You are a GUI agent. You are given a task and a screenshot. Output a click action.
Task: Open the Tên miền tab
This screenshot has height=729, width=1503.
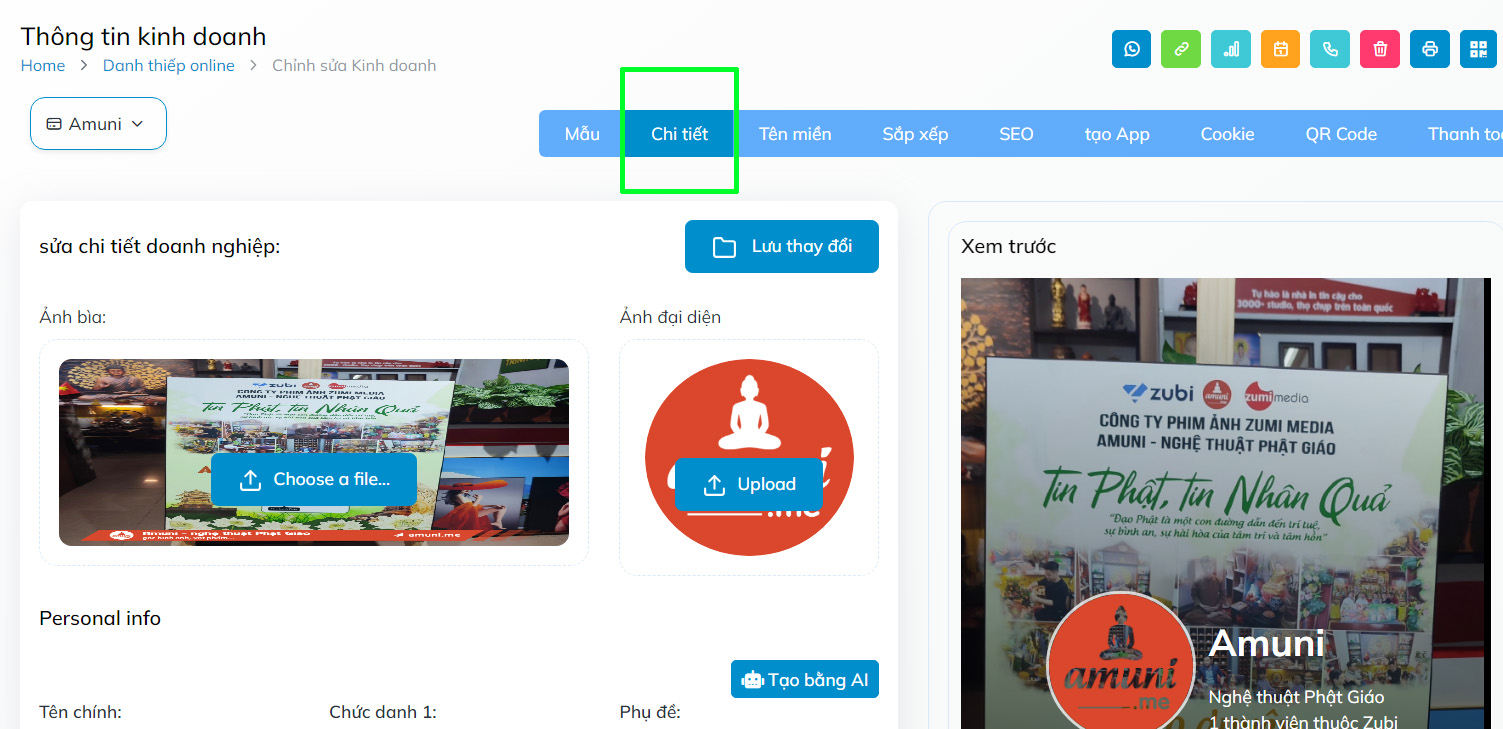click(x=795, y=134)
